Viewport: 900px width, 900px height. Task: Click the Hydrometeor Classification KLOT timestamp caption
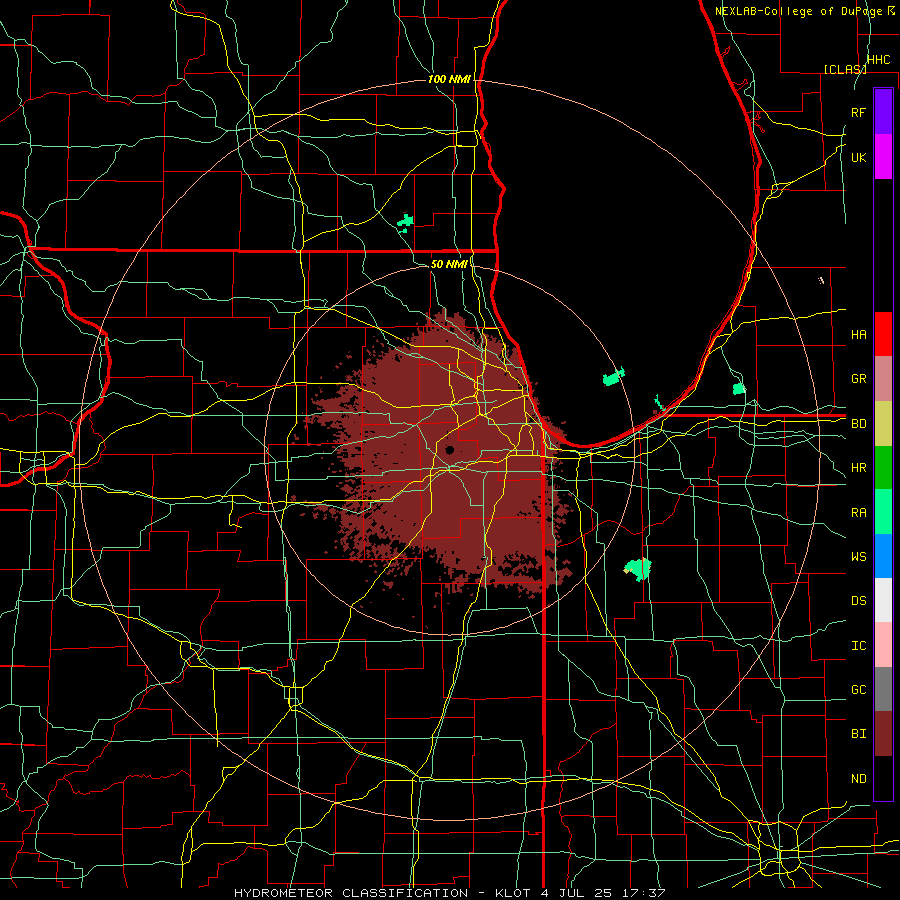(450, 893)
